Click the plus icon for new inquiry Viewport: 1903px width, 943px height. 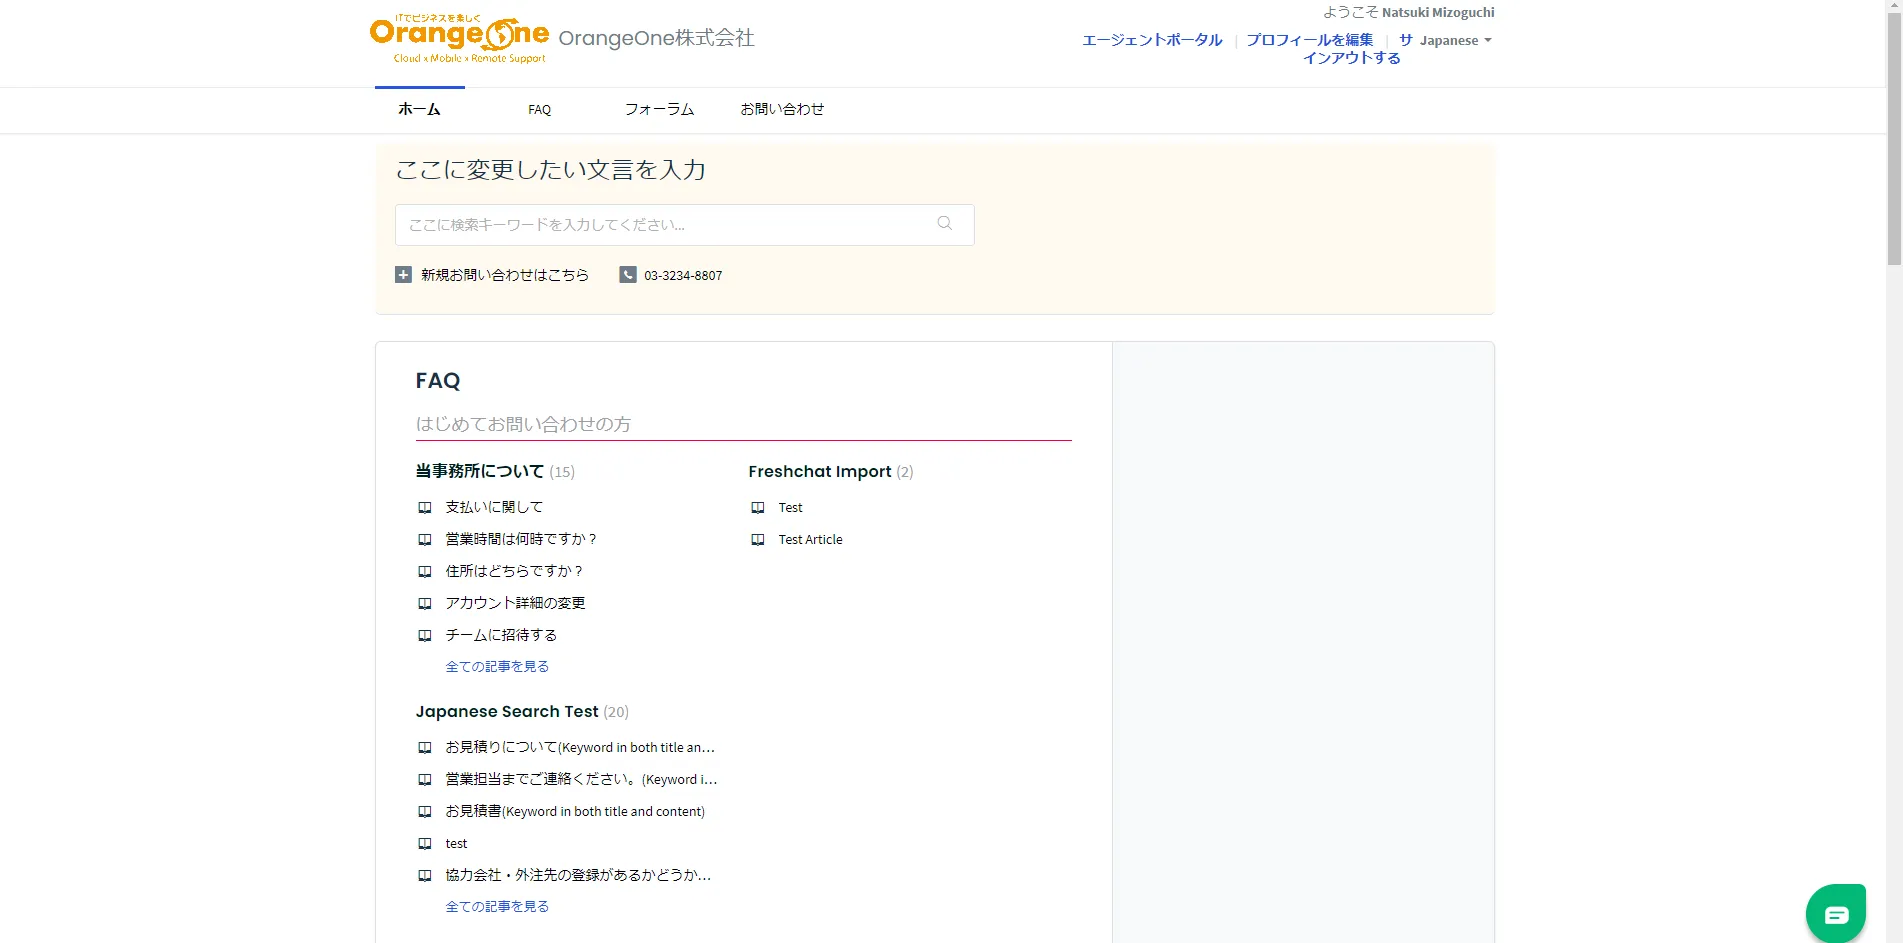[403, 275]
